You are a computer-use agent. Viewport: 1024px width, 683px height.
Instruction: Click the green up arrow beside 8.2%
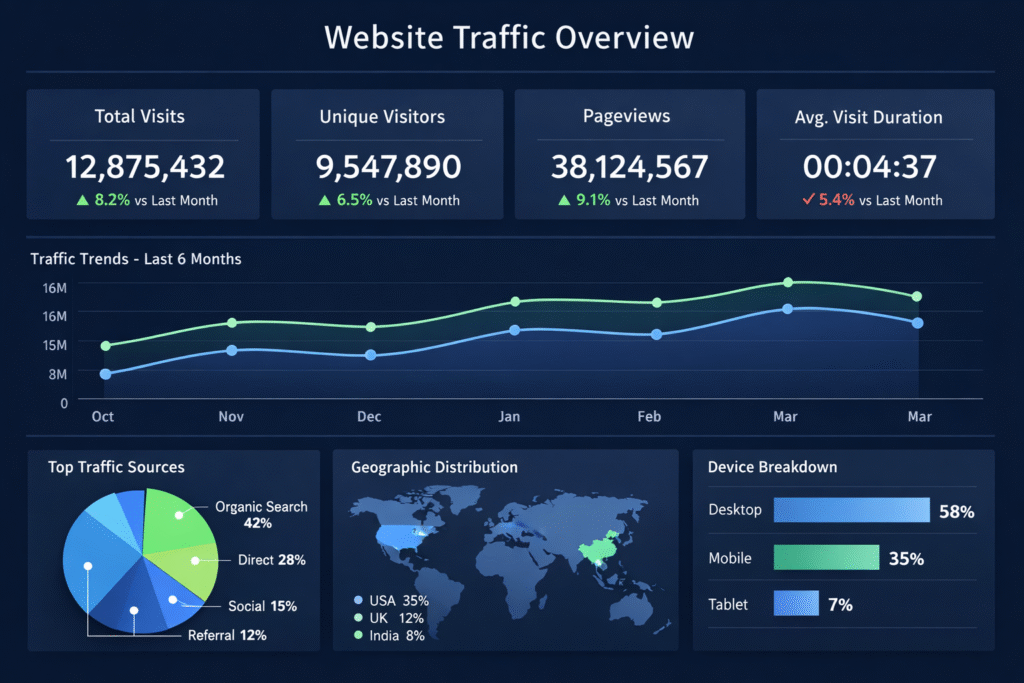coord(82,200)
